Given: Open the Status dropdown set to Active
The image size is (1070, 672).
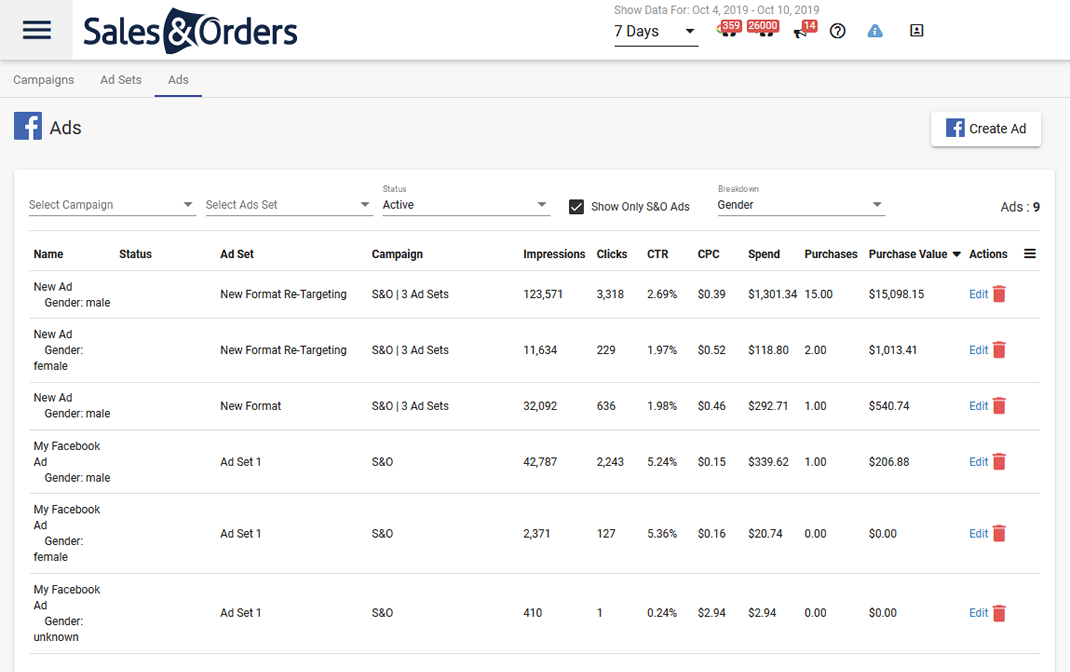Looking at the screenshot, I should [466, 204].
